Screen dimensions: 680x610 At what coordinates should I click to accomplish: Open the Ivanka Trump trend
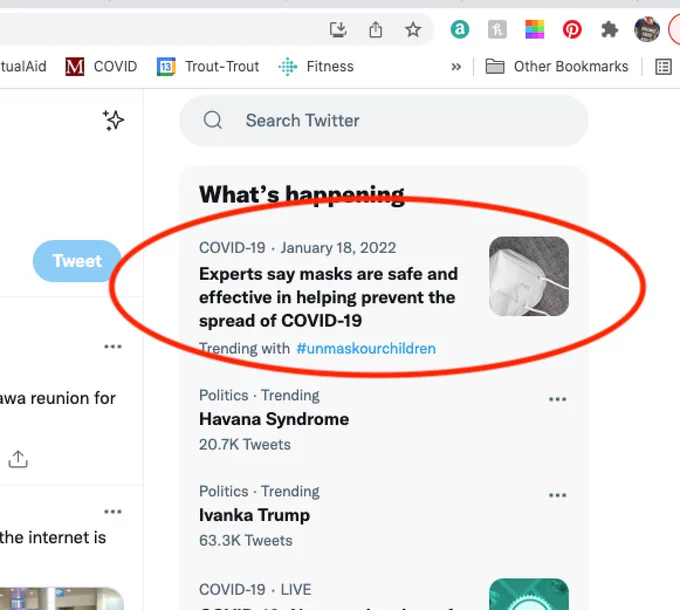point(254,515)
